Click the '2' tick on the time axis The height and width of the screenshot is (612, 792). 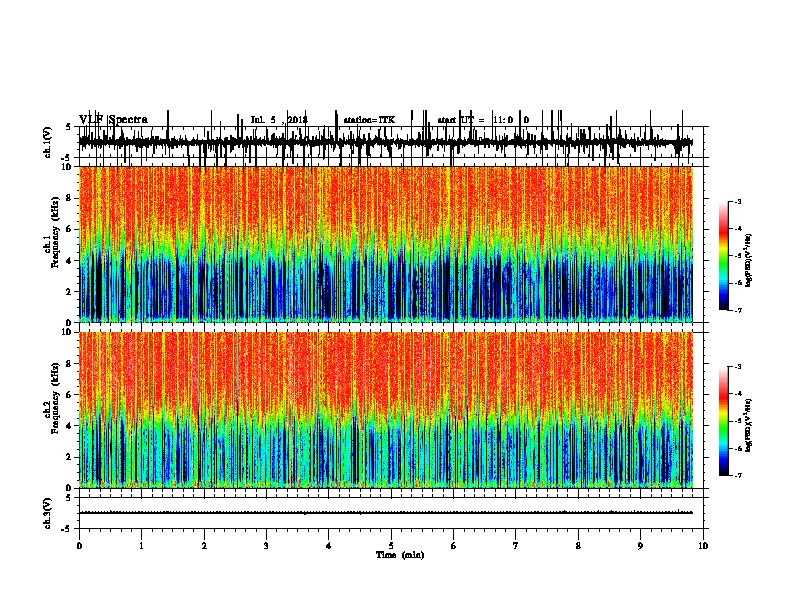204,545
